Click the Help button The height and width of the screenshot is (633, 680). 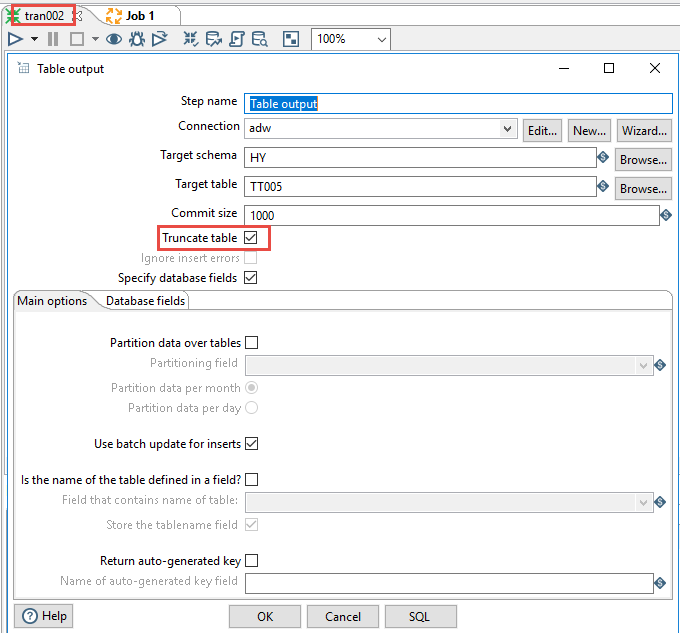coord(46,616)
